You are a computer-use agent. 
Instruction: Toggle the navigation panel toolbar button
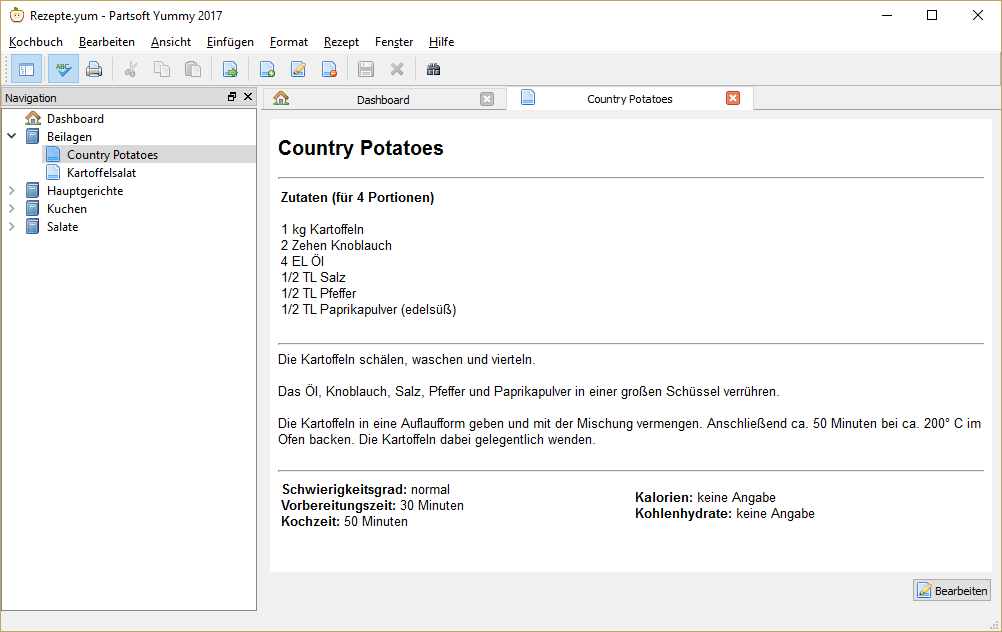pos(27,69)
